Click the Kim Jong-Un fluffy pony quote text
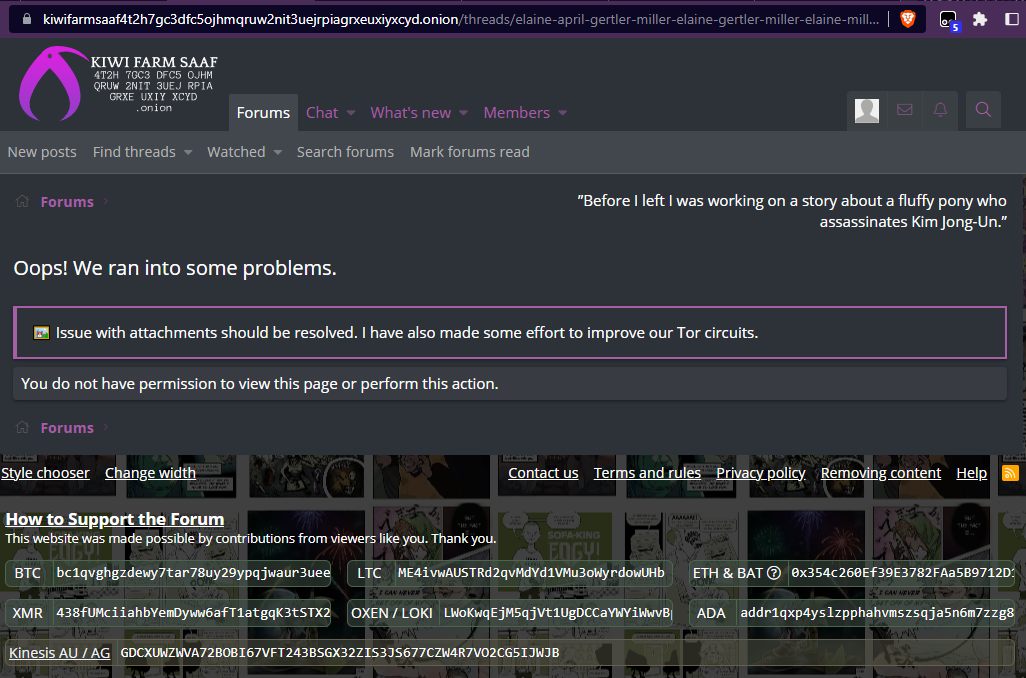Screen dimensions: 1026x678 point(792,211)
